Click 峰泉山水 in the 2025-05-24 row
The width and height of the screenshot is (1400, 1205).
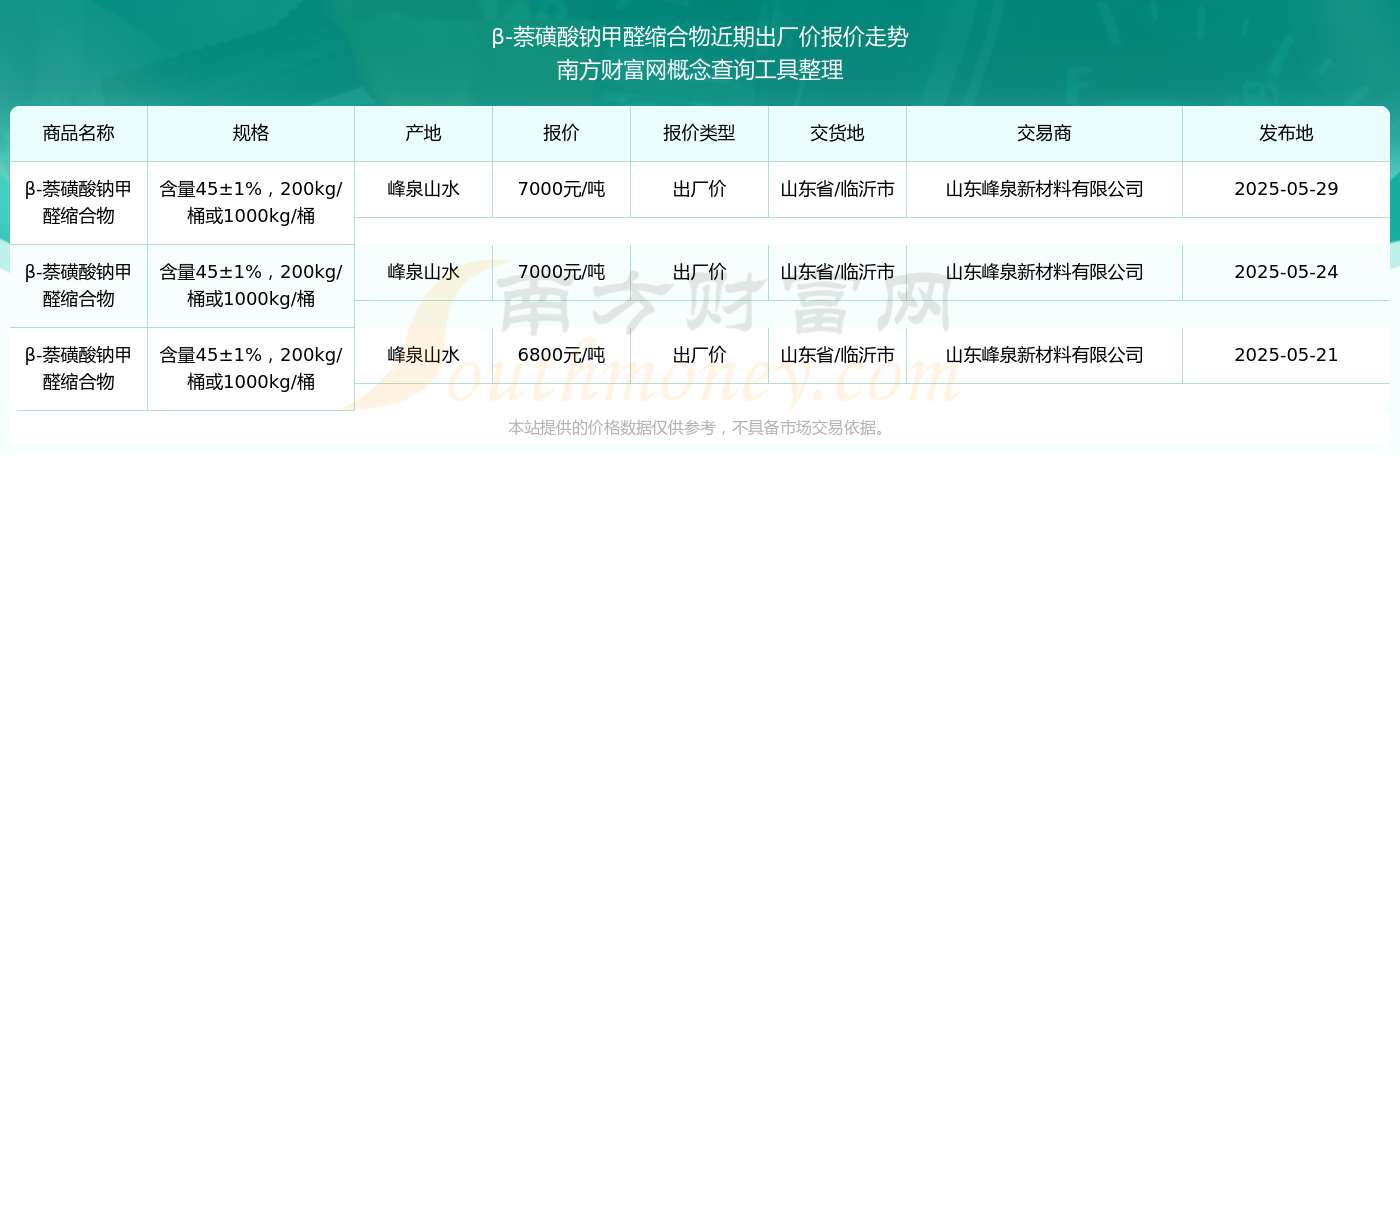pyautogui.click(x=424, y=272)
